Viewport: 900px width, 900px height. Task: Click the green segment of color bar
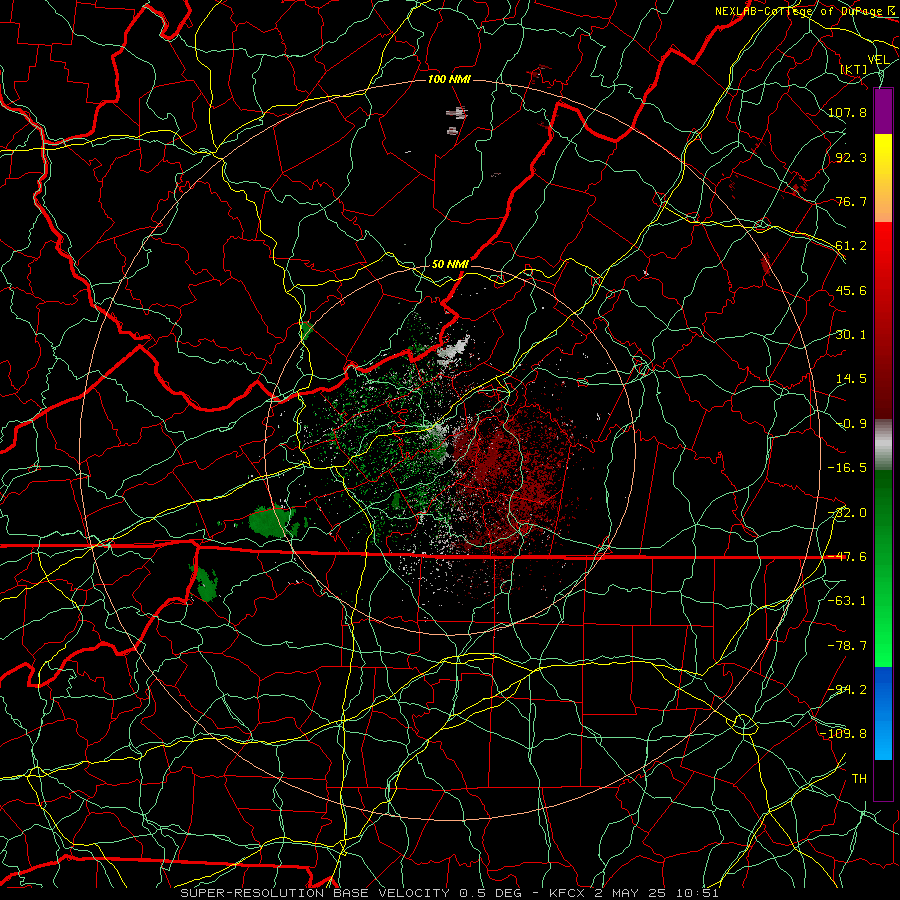tap(883, 568)
